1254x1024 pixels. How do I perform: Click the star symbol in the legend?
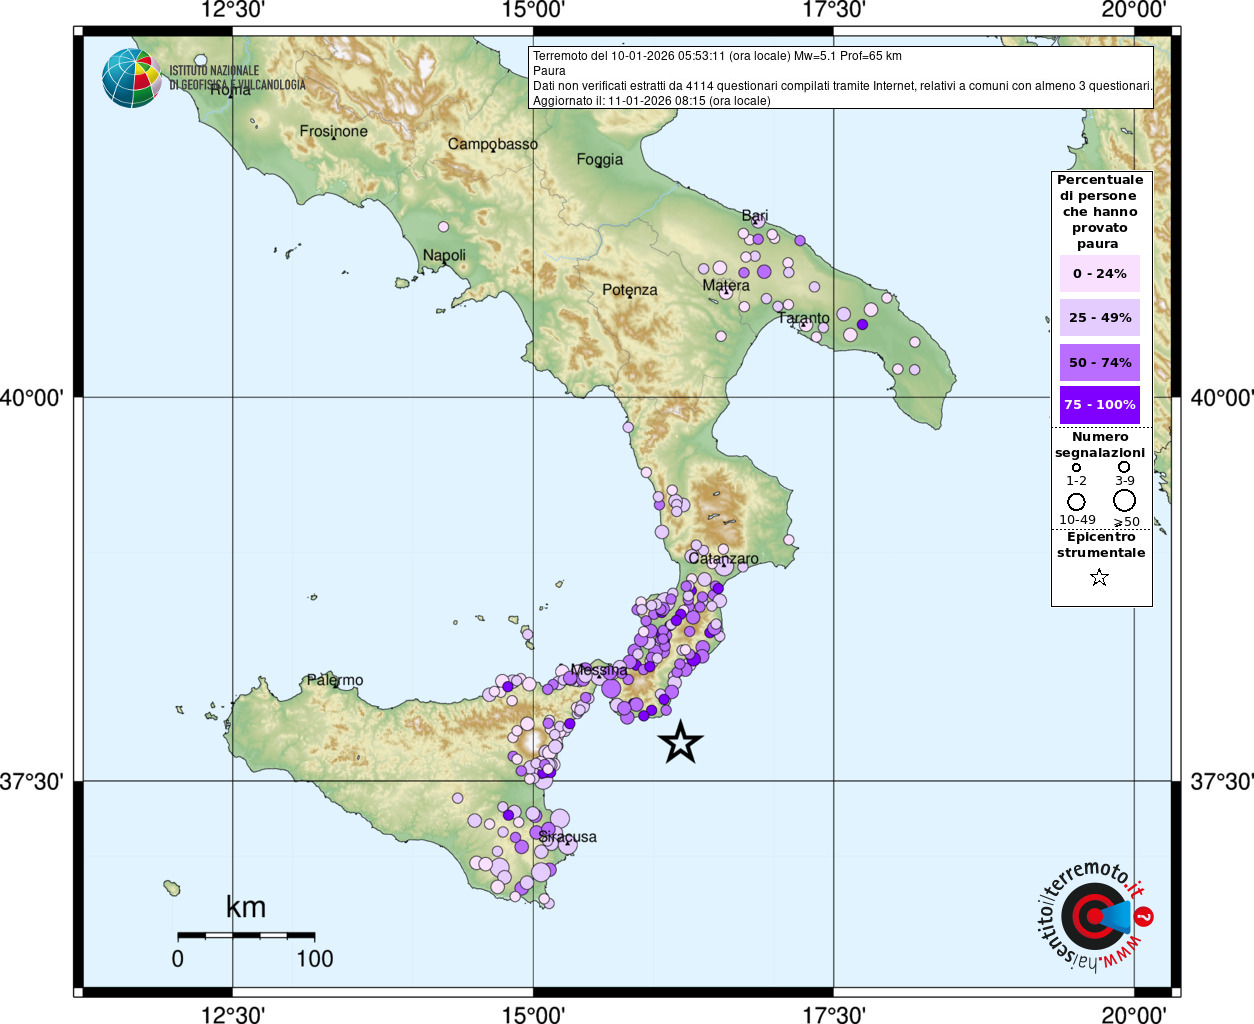tap(1099, 577)
